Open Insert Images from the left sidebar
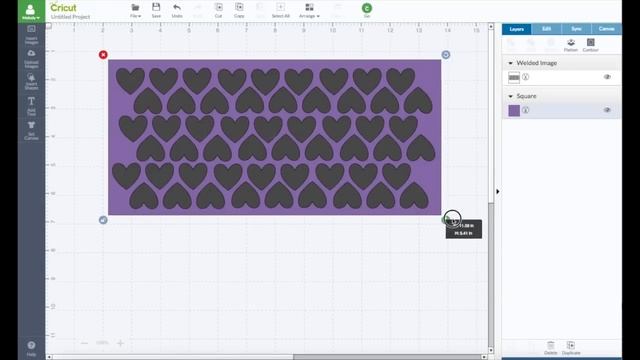This screenshot has width=640, height=360. click(x=31, y=35)
